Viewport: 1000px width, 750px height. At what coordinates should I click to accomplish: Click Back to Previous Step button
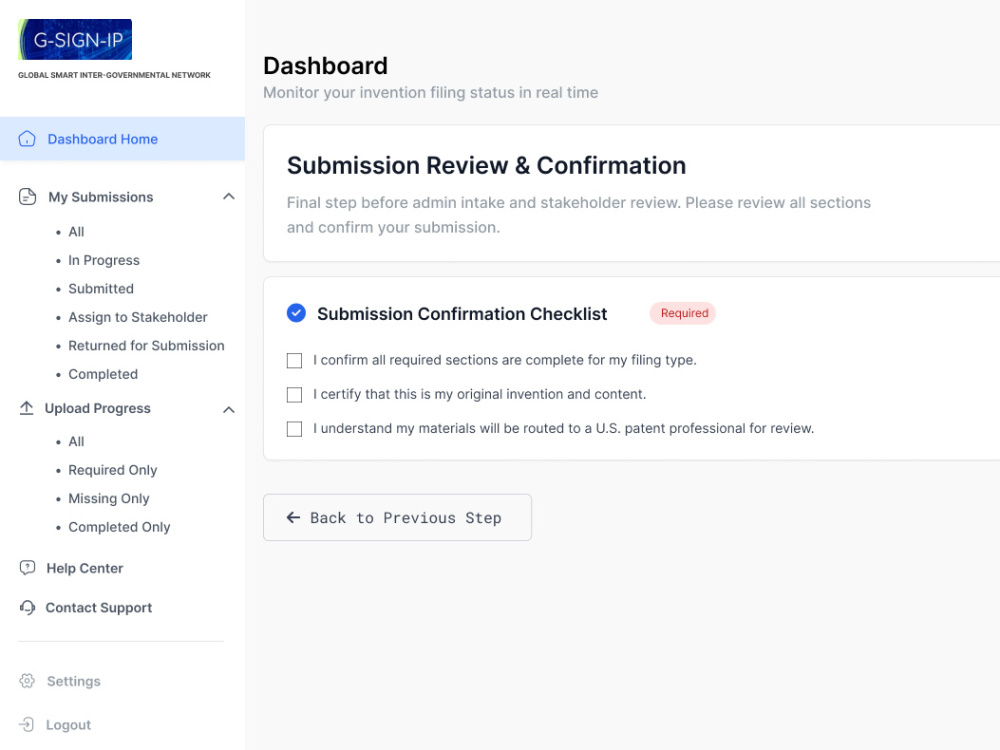[x=397, y=517]
